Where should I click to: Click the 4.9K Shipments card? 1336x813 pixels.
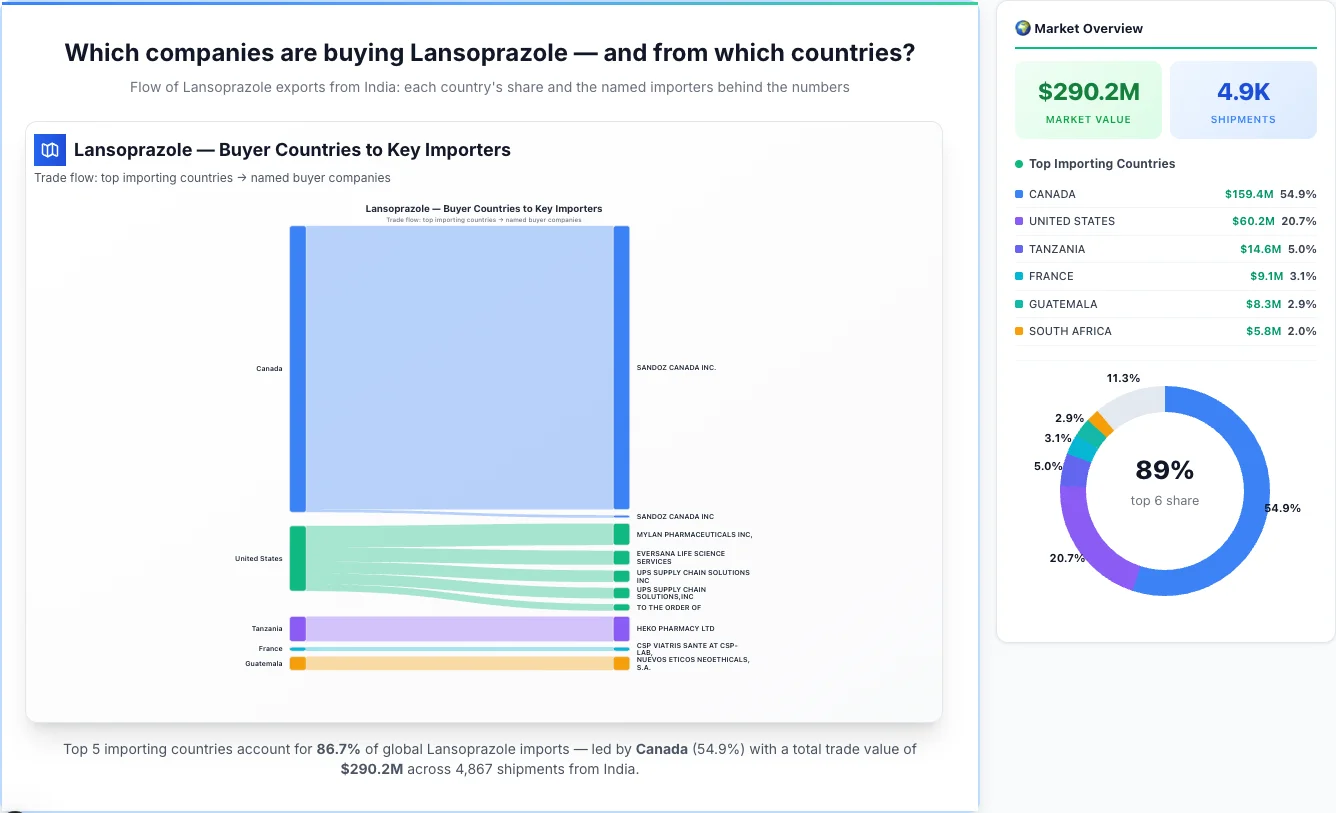pos(1243,100)
